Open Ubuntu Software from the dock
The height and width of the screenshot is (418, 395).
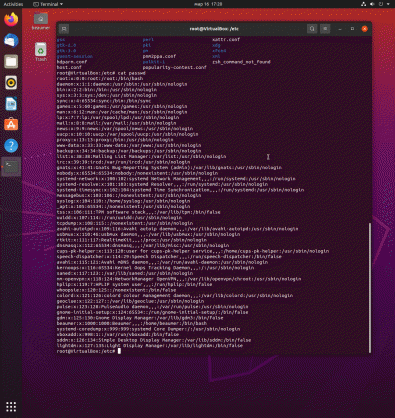[x=11, y=125]
